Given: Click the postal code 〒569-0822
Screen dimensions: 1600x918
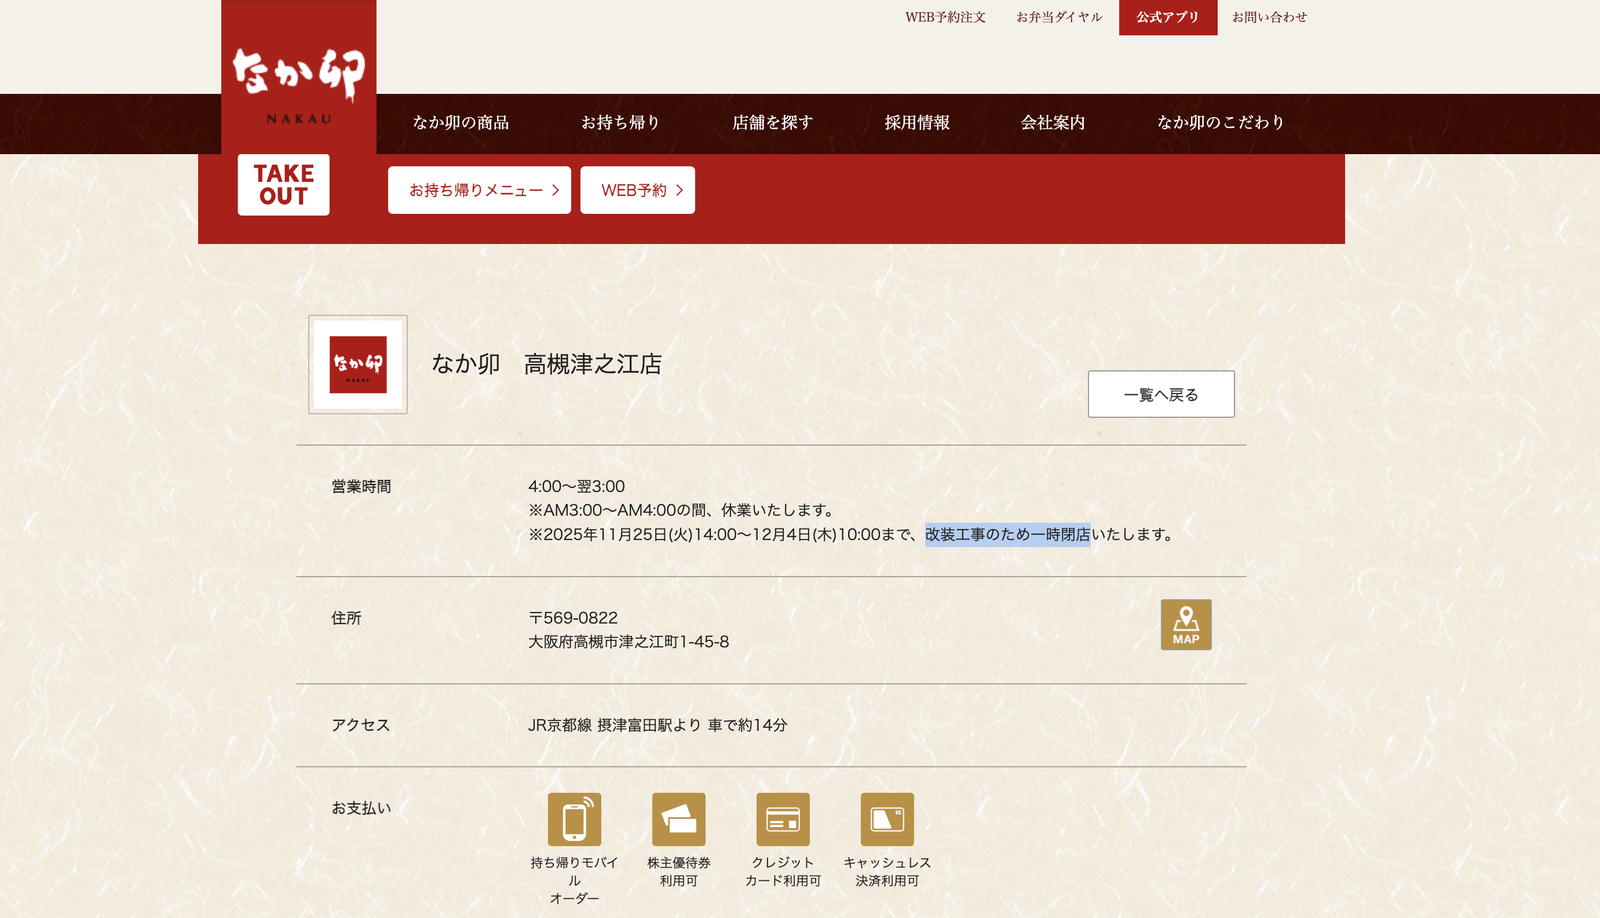Looking at the screenshot, I should click(x=573, y=618).
